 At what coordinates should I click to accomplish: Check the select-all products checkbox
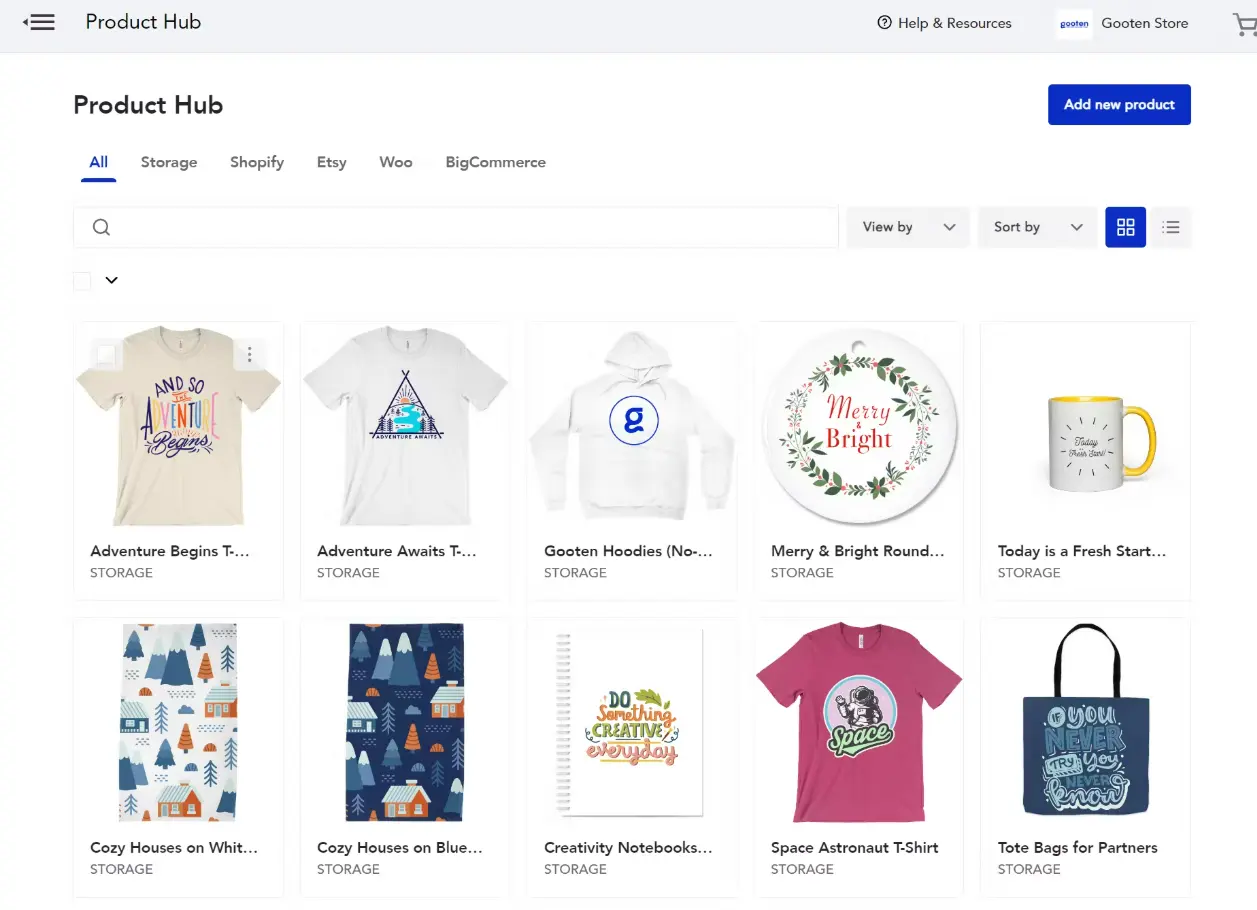pos(82,280)
